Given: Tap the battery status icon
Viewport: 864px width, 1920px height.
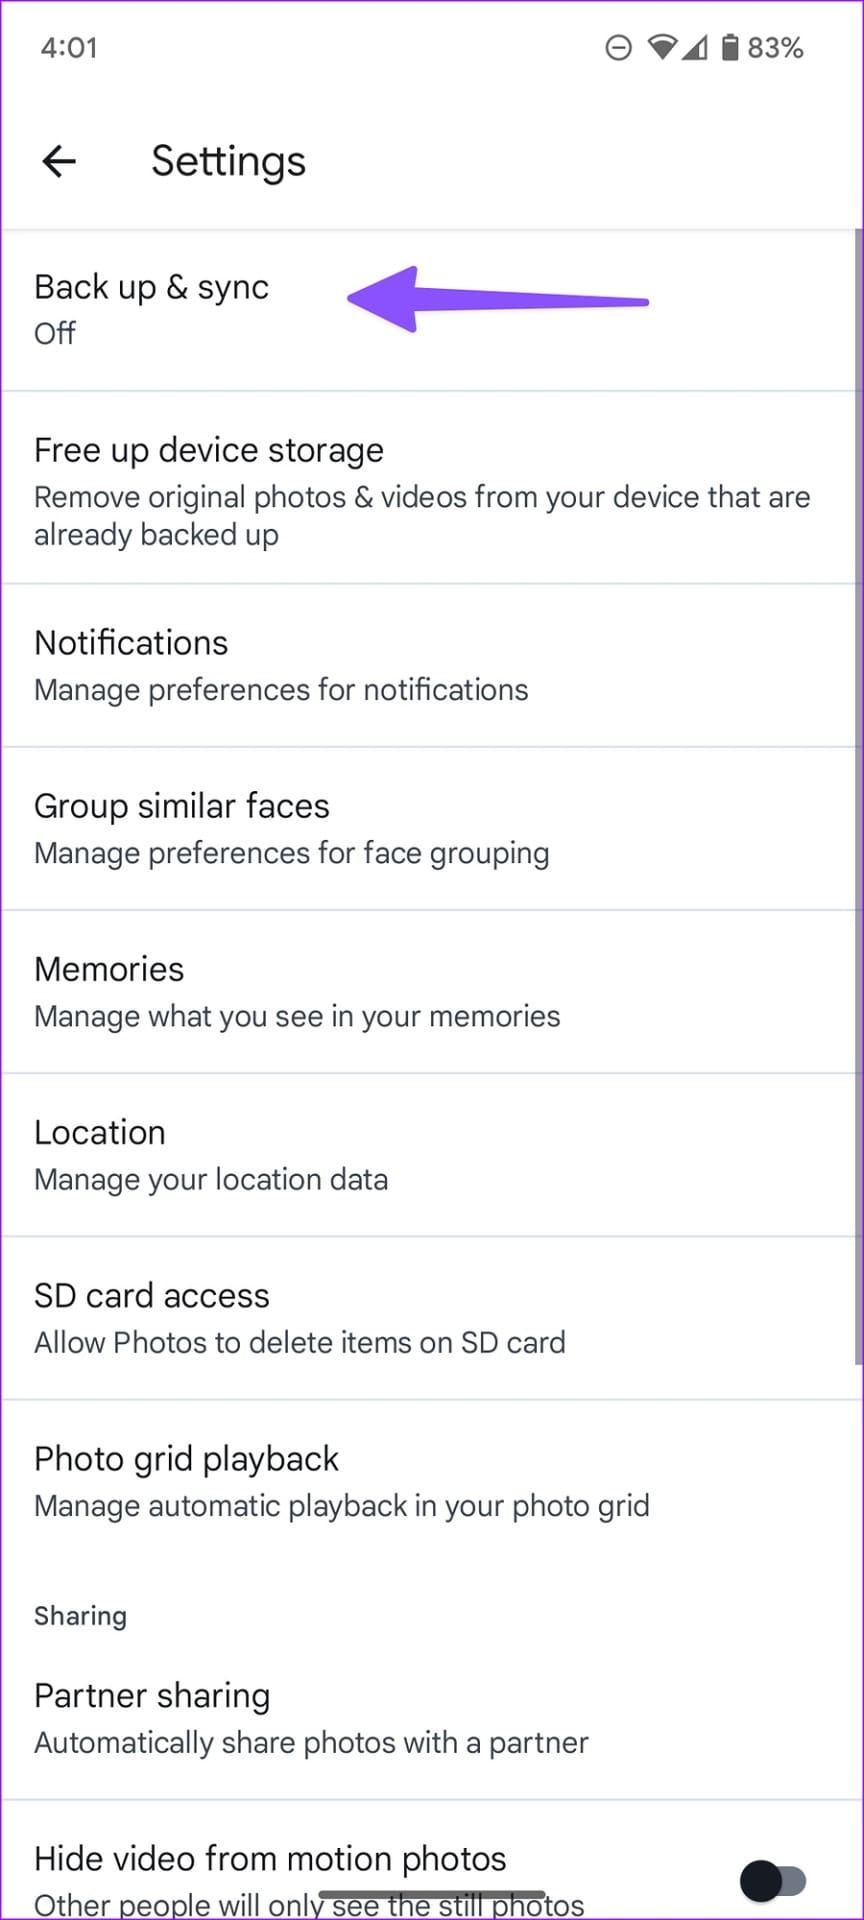Looking at the screenshot, I should 730,47.
